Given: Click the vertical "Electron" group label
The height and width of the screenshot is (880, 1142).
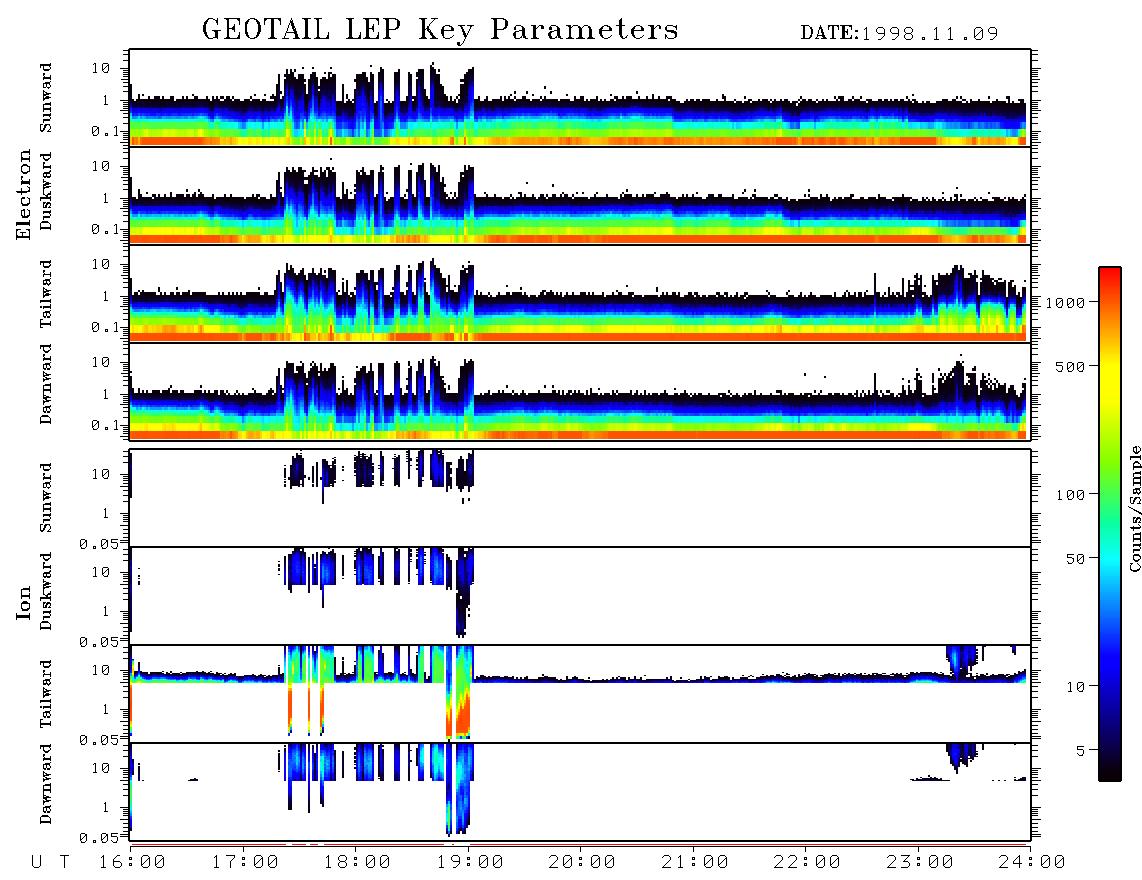Looking at the screenshot, I should (24, 195).
